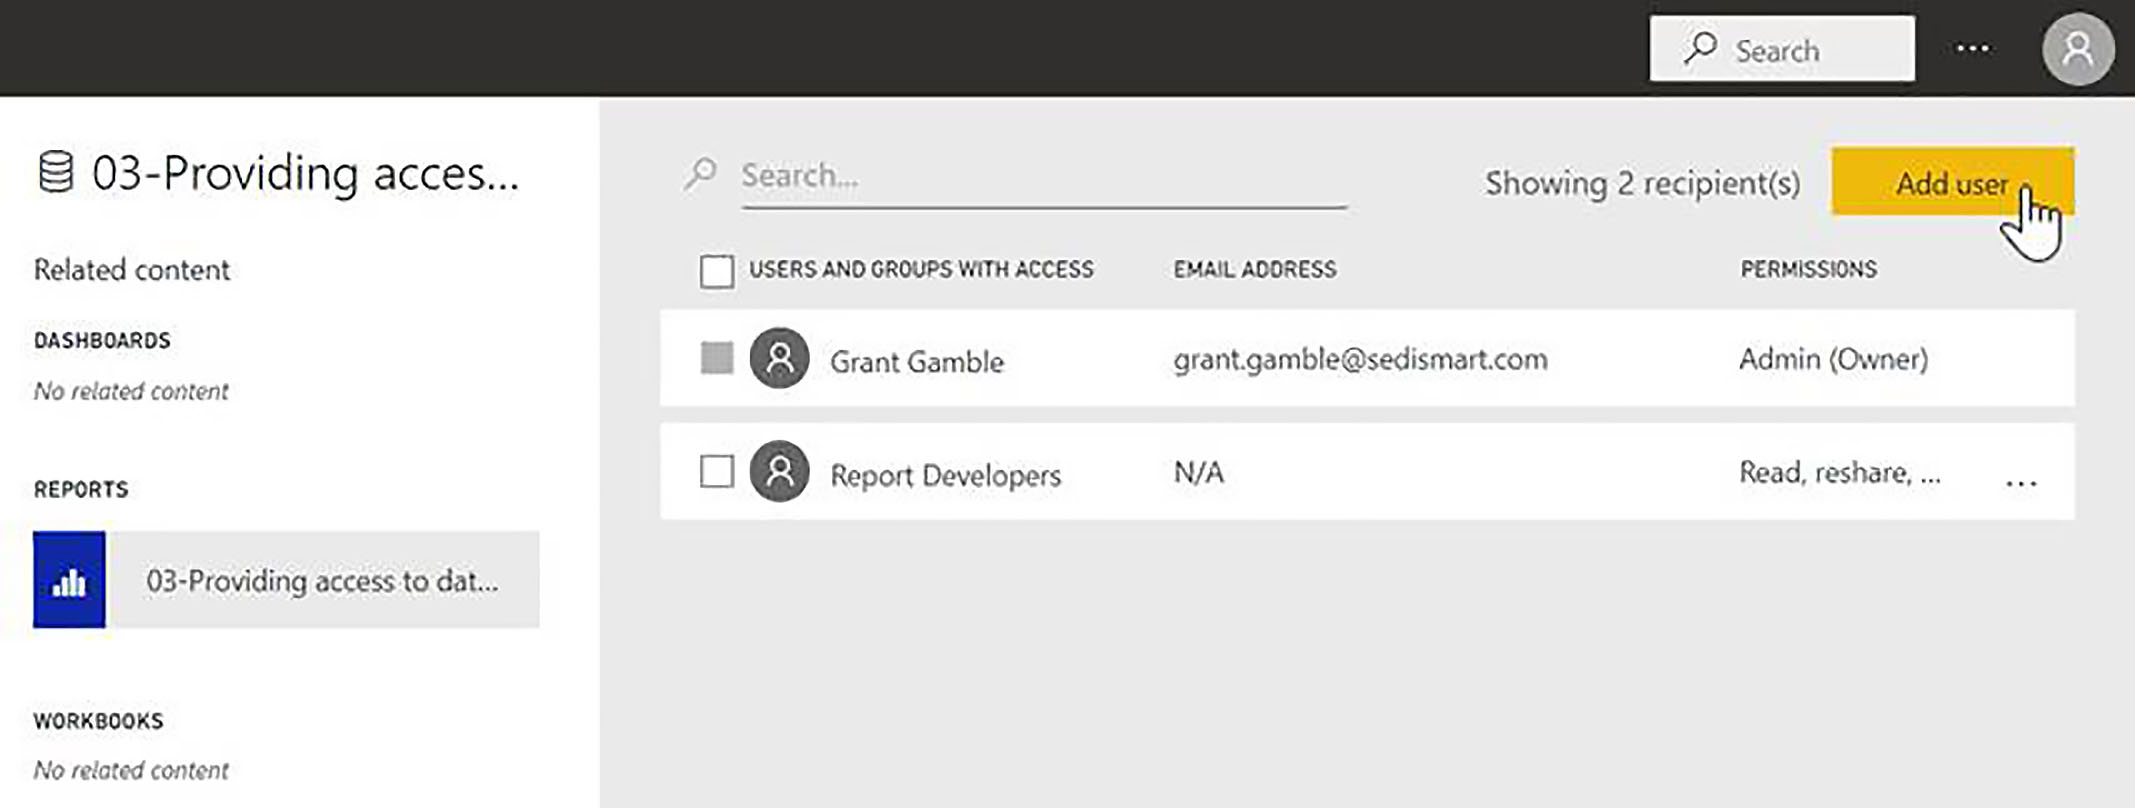Click the grant.gamble@sedismart.com email address
The height and width of the screenshot is (808, 2135).
(1360, 359)
